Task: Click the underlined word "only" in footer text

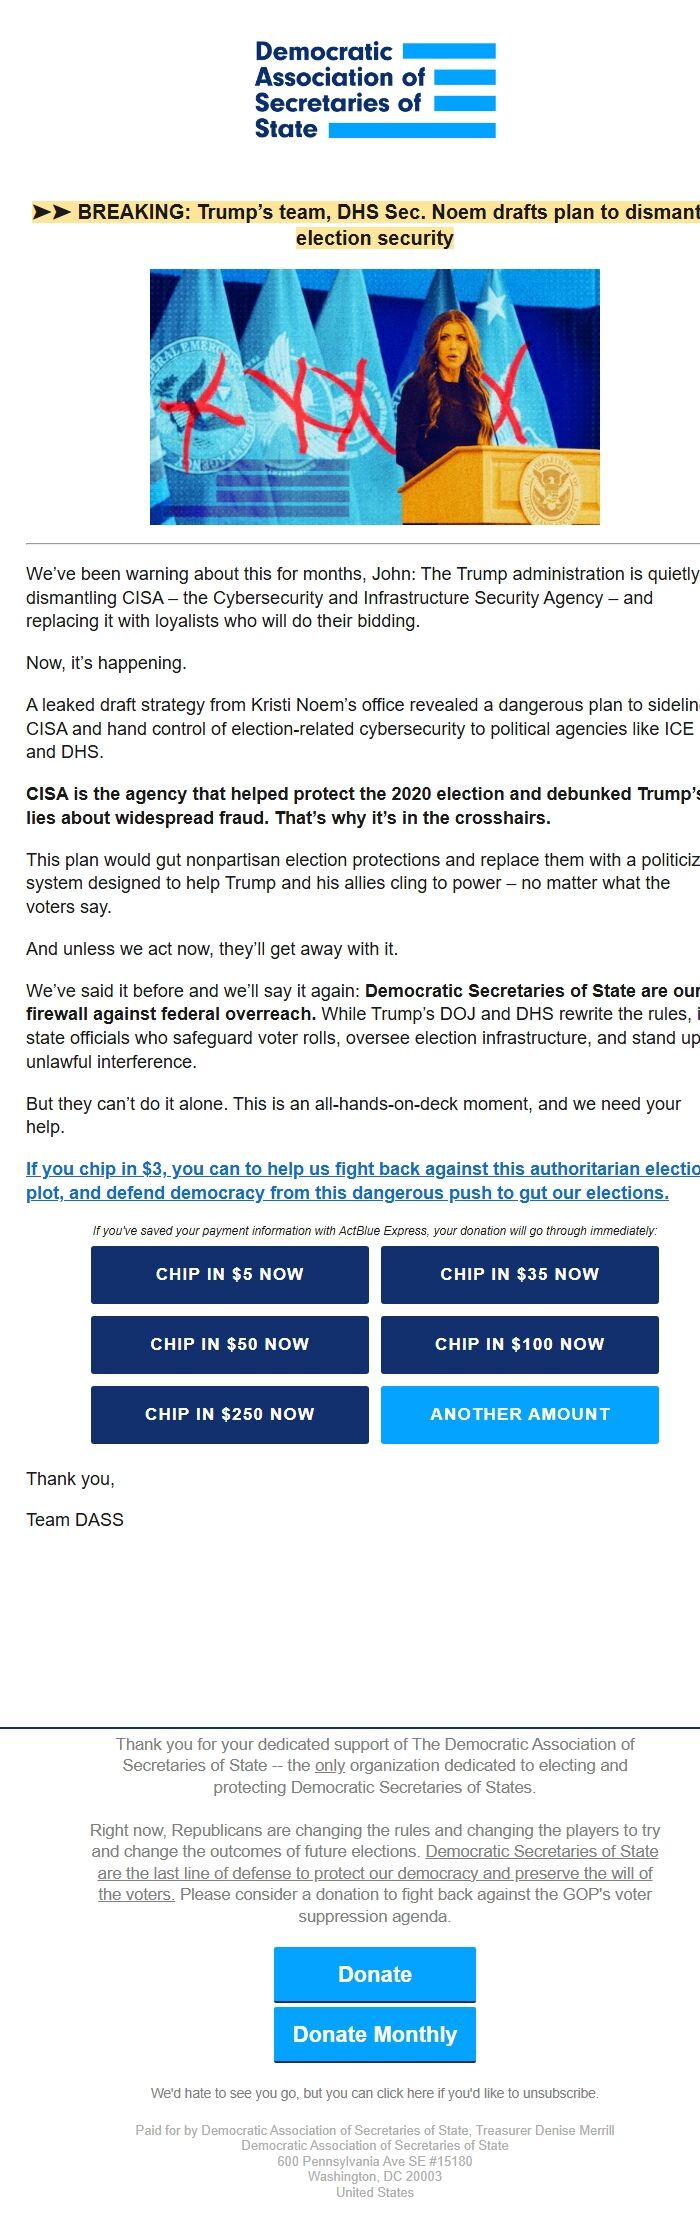Action: pos(330,1764)
